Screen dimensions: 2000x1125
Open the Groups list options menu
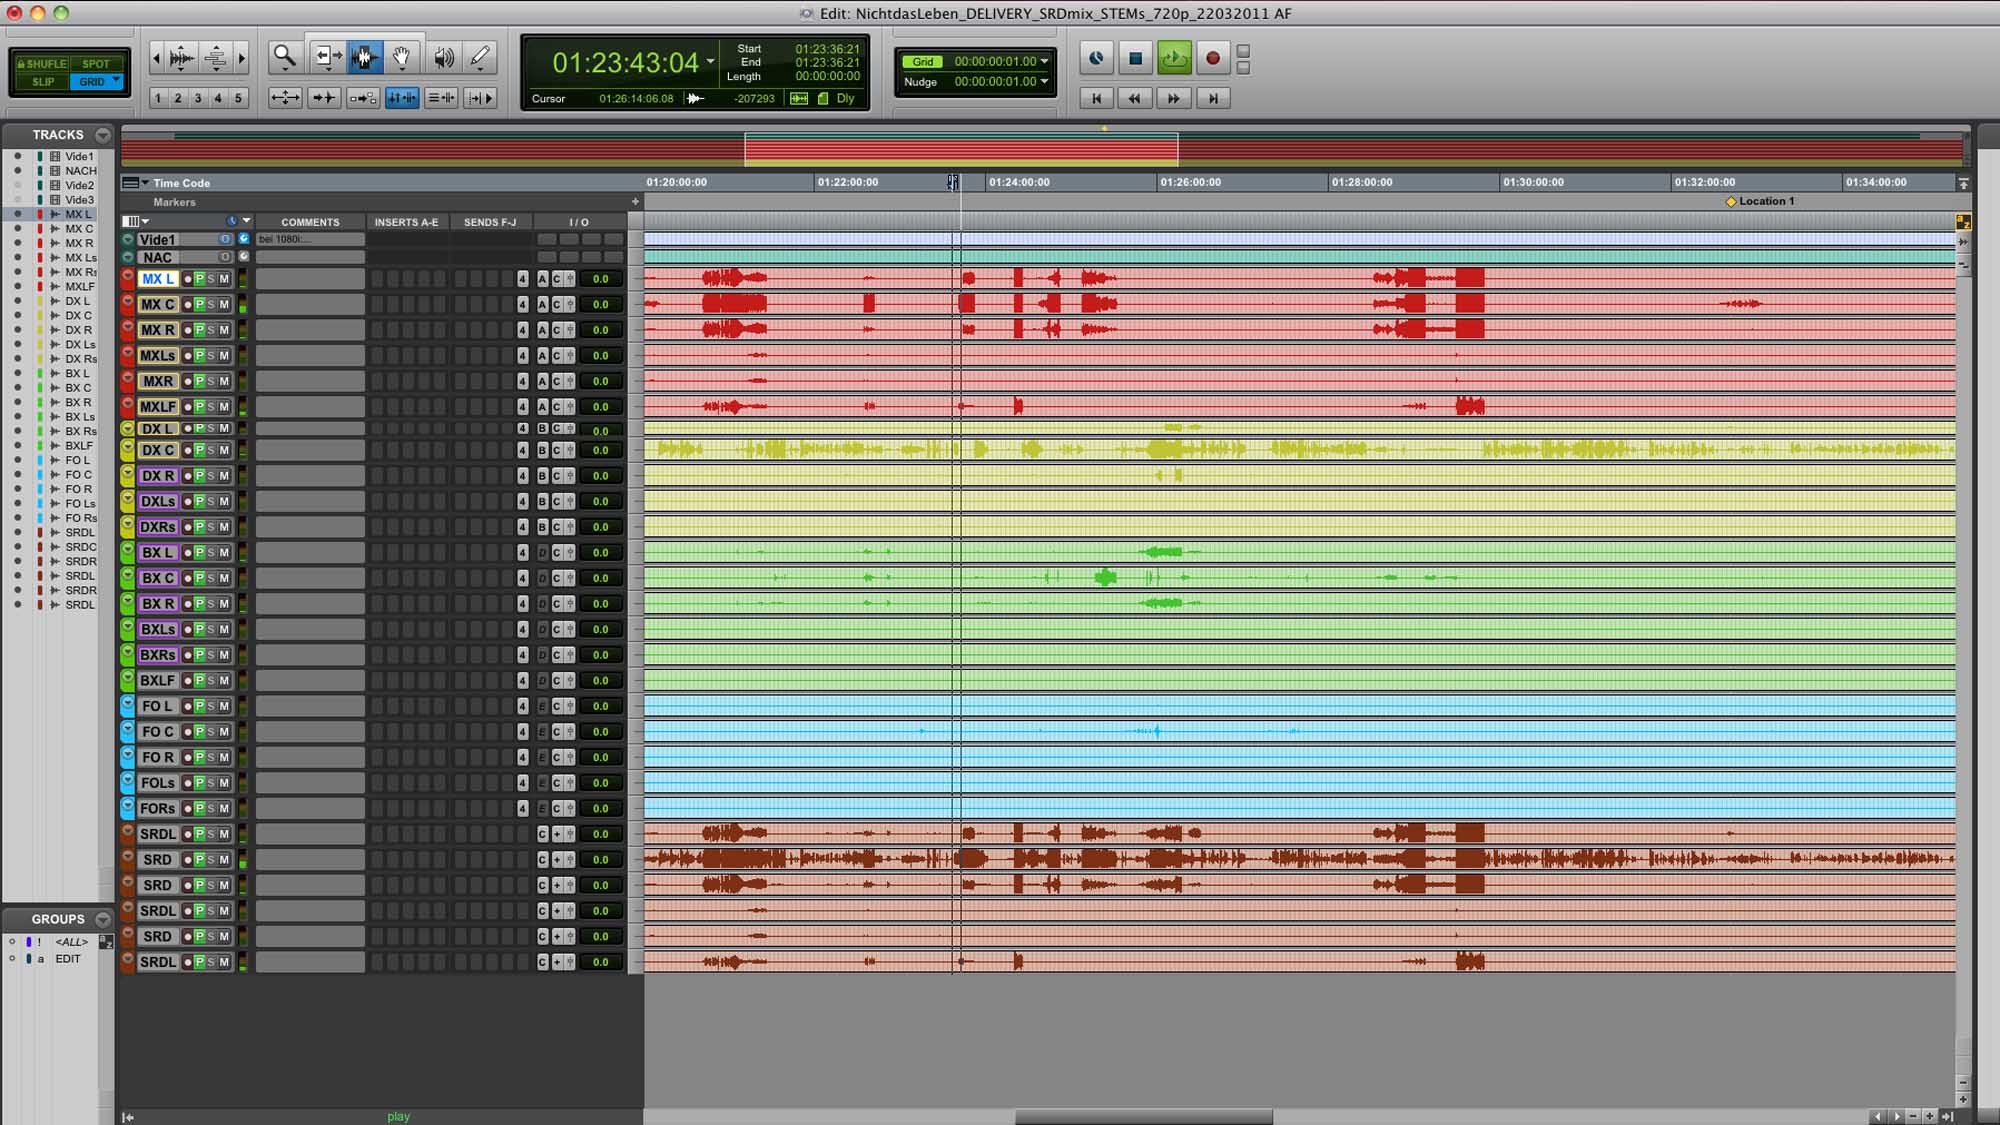(x=102, y=919)
